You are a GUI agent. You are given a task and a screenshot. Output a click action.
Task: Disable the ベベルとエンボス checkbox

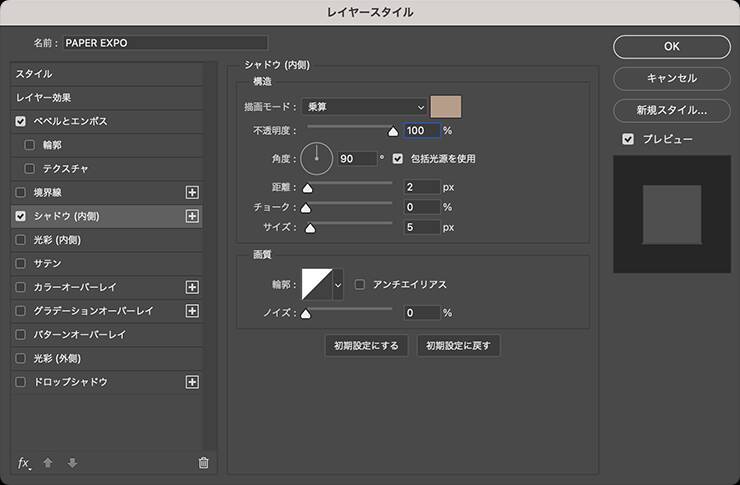[x=21, y=121]
